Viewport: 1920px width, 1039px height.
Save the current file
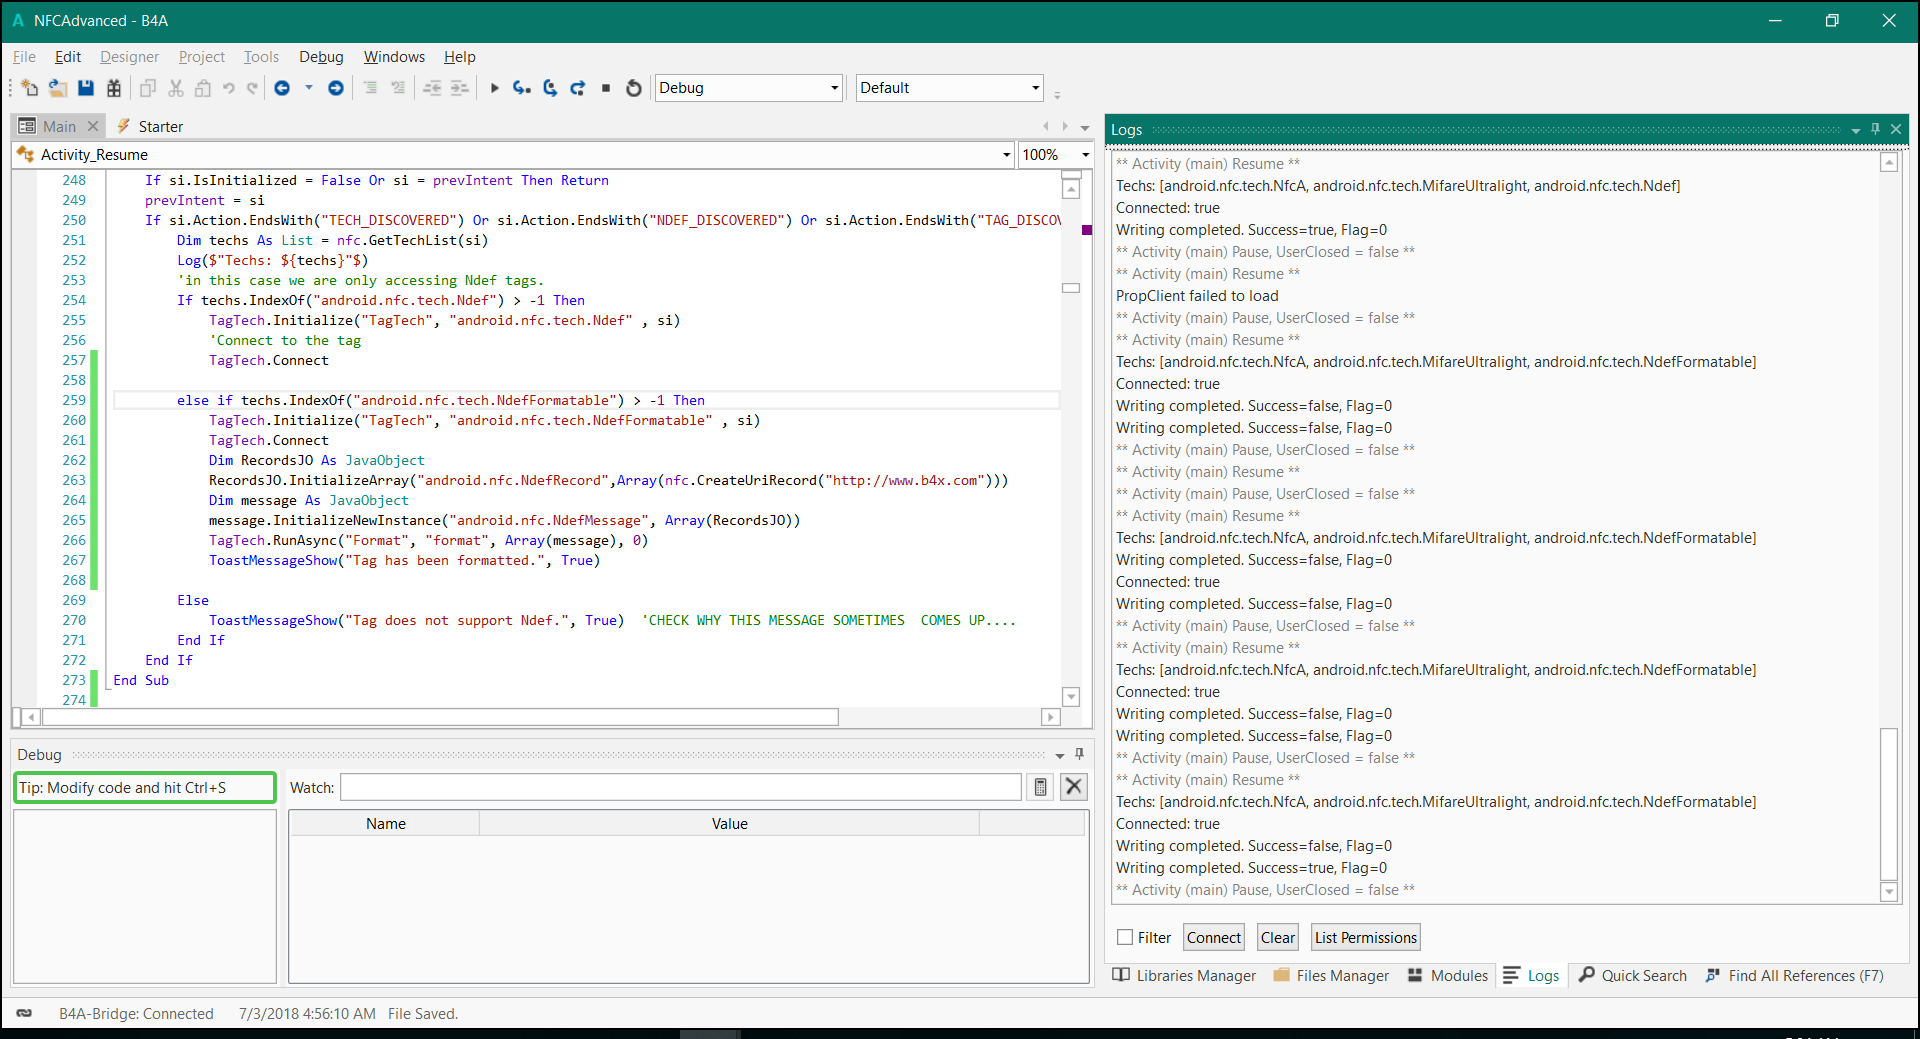click(x=85, y=88)
